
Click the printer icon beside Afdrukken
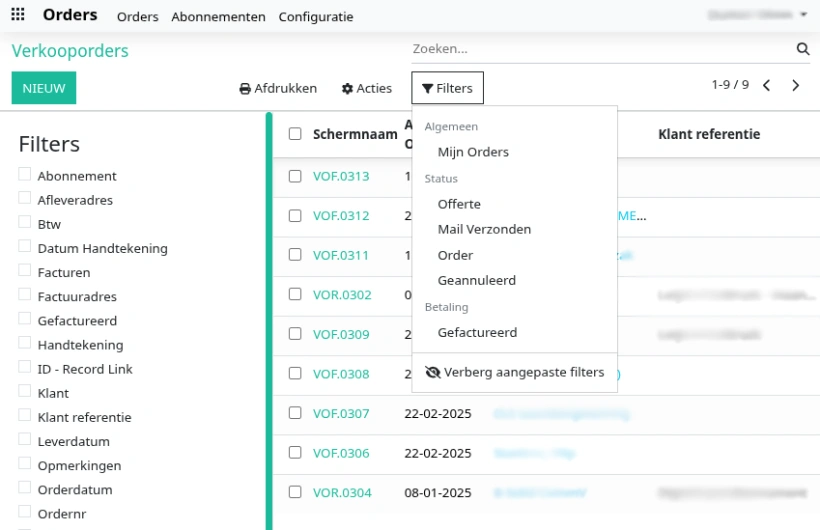(x=245, y=89)
